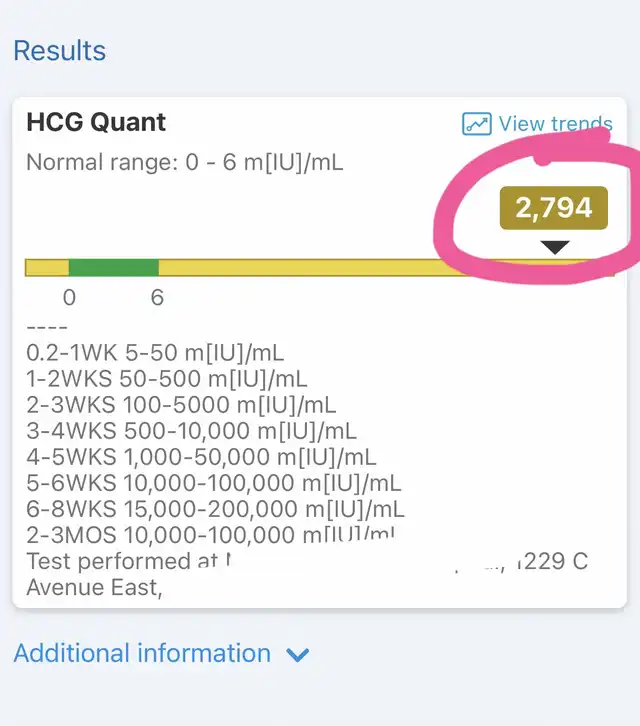The height and width of the screenshot is (726, 640).
Task: Click the 2-3WKS 100-5000 reference line
Action: pos(181,405)
